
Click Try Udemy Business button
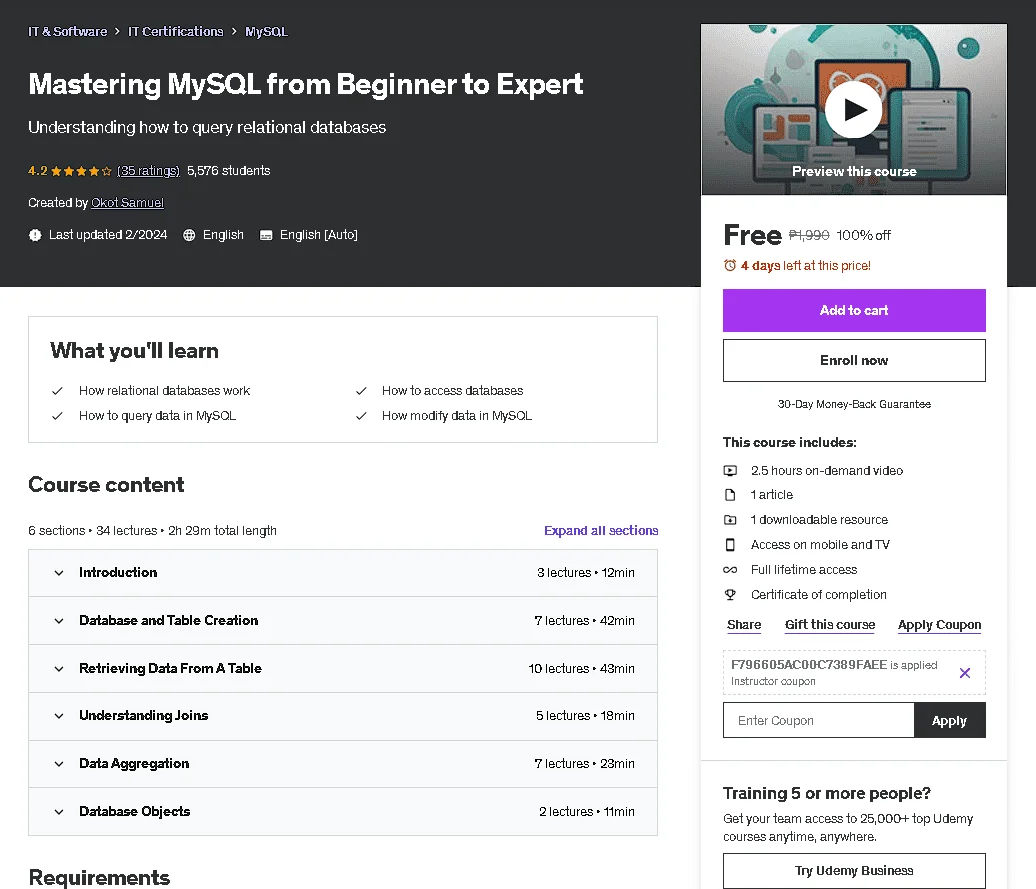[x=854, y=871]
